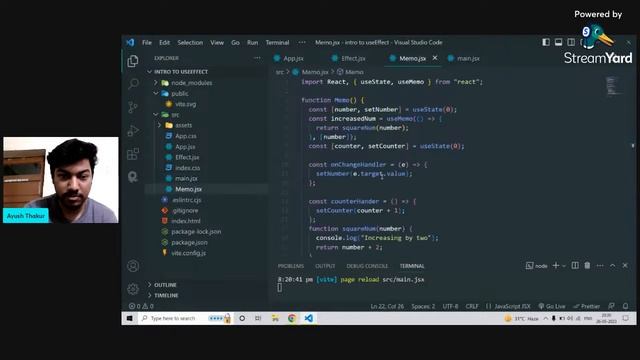The height and width of the screenshot is (360, 640).
Task: Maximize the panel with the chevron up
Action: coord(613,266)
